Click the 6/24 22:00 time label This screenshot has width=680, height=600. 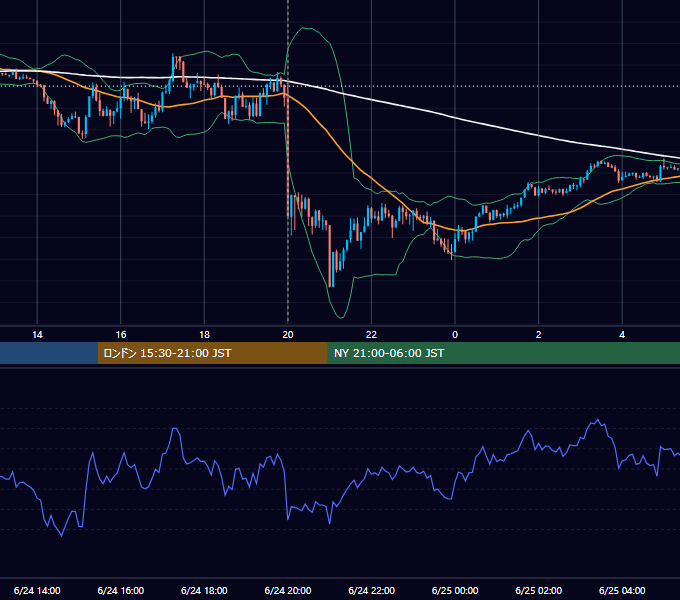pyautogui.click(x=372, y=590)
